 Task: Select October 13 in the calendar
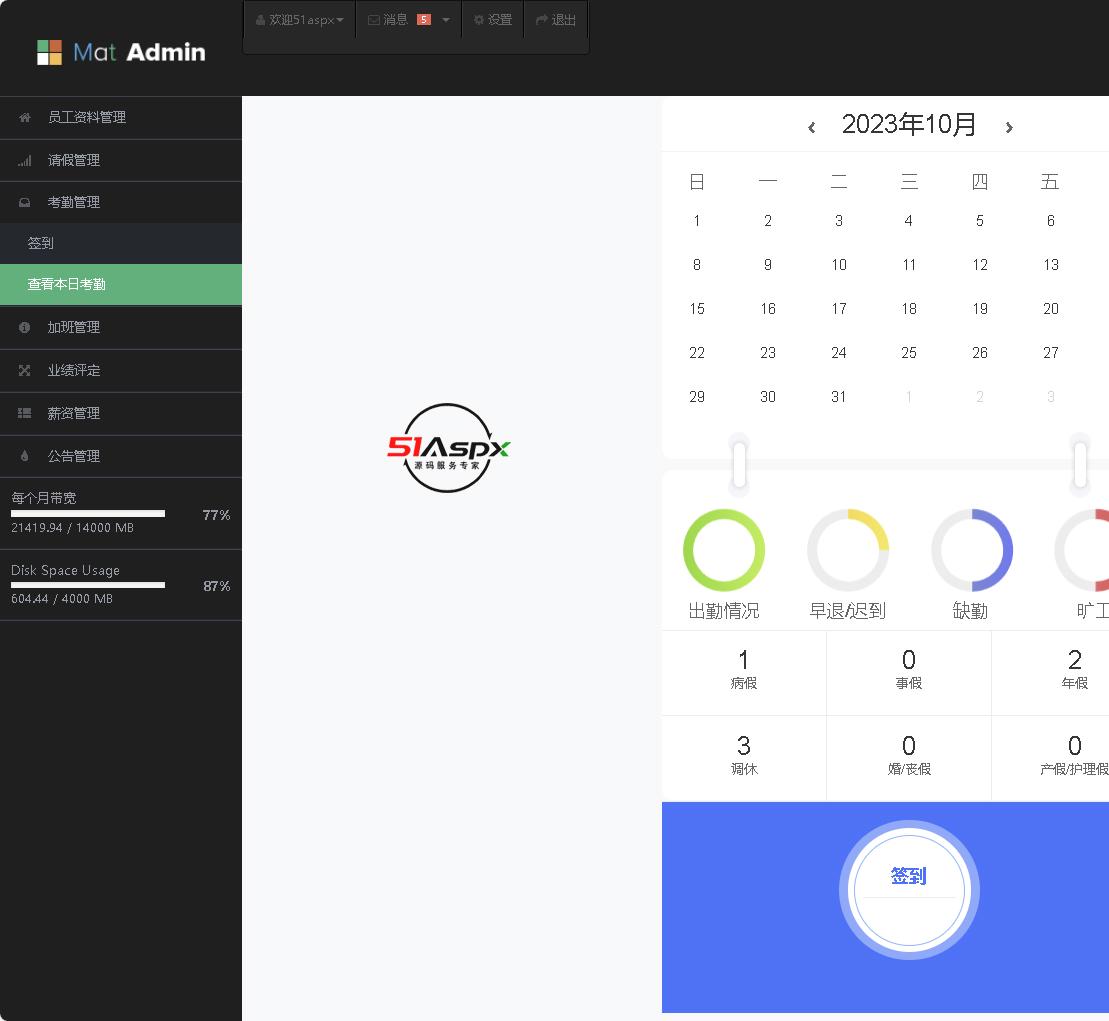(x=1051, y=264)
